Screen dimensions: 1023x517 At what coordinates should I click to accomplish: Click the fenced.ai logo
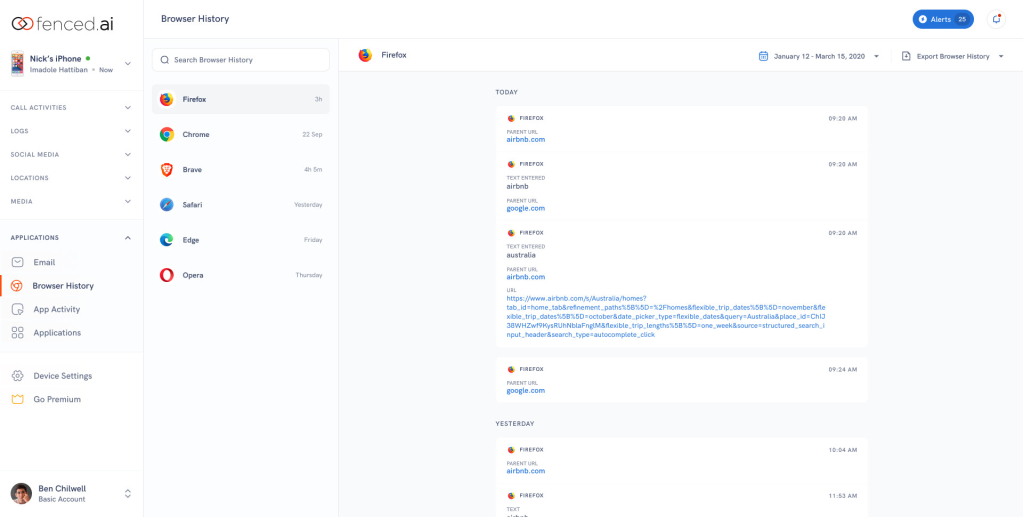click(x=63, y=24)
